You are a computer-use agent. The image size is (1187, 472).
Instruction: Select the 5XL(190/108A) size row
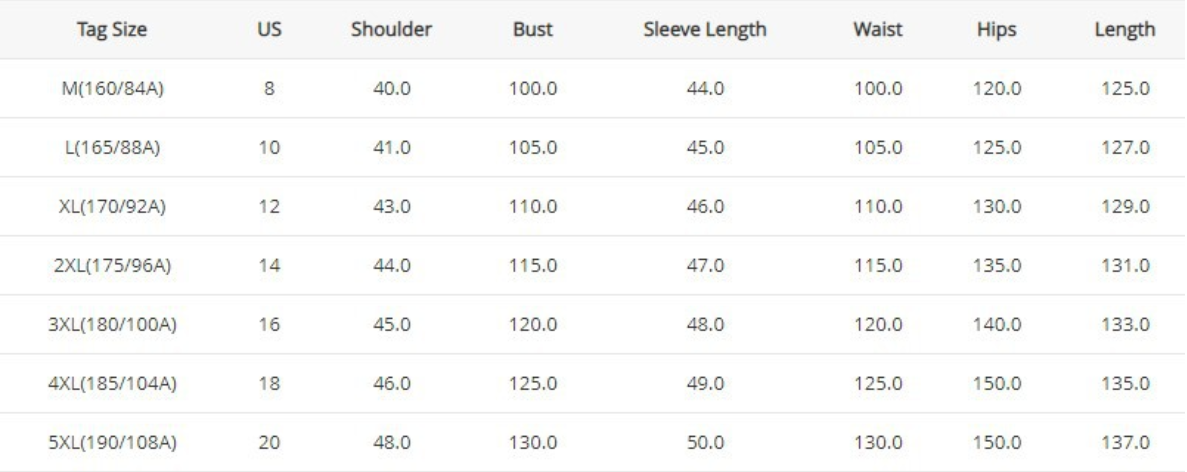coord(112,443)
